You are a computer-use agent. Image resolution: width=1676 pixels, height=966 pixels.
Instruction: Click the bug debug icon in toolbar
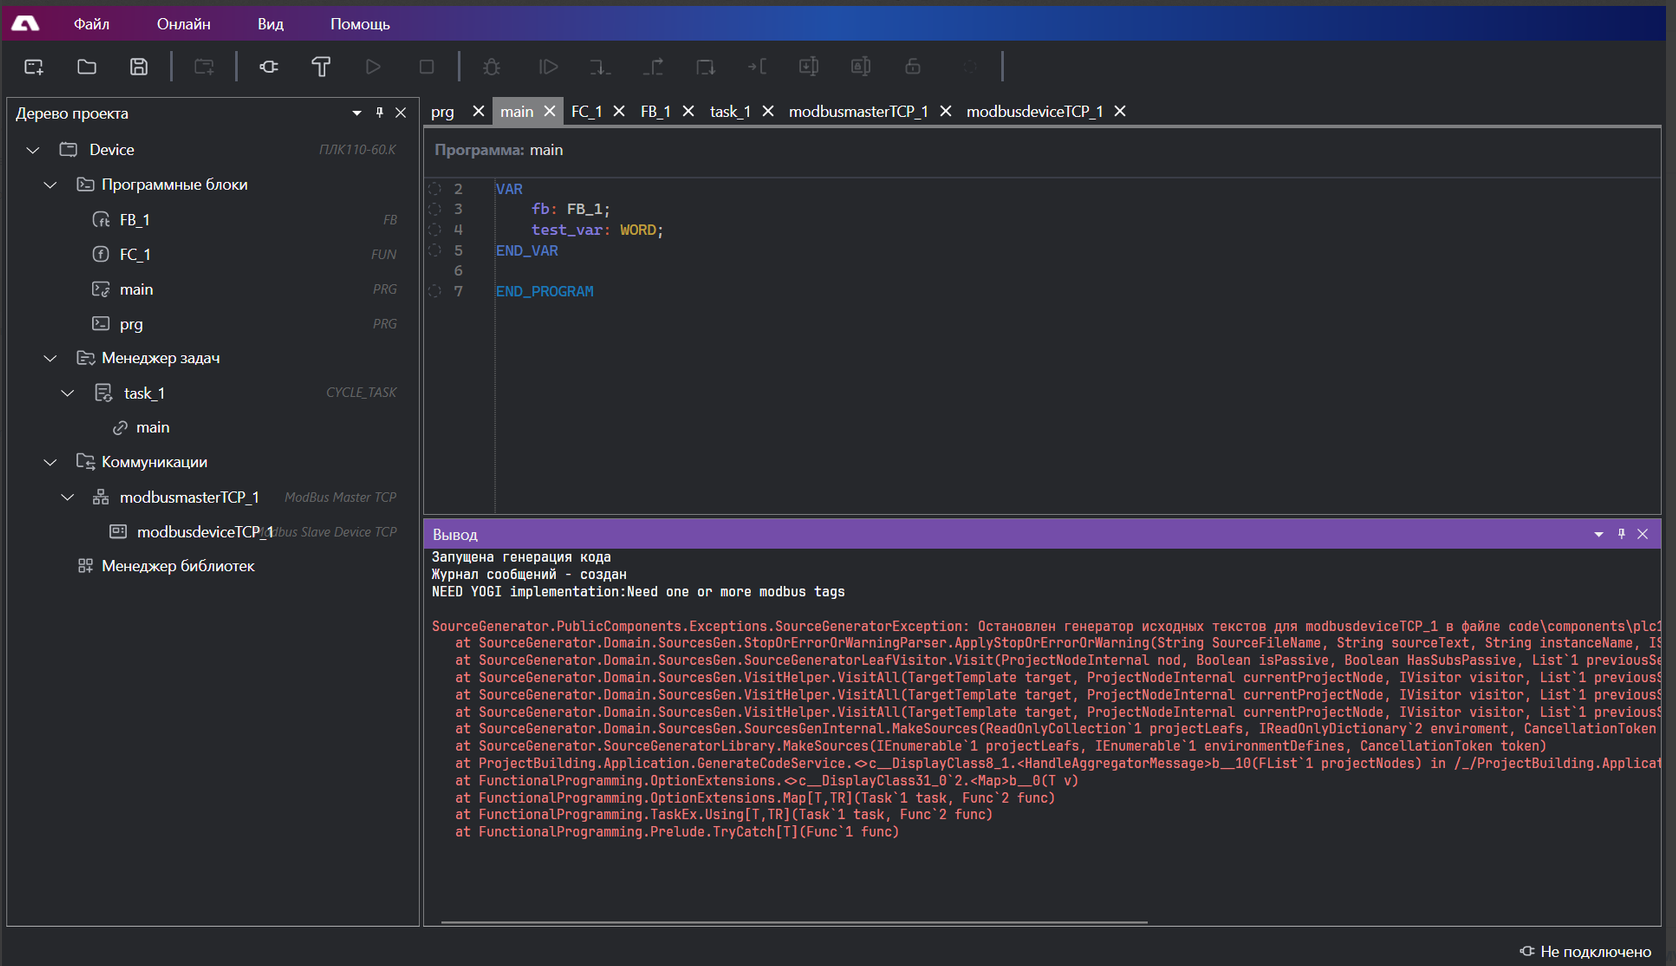[x=491, y=67]
